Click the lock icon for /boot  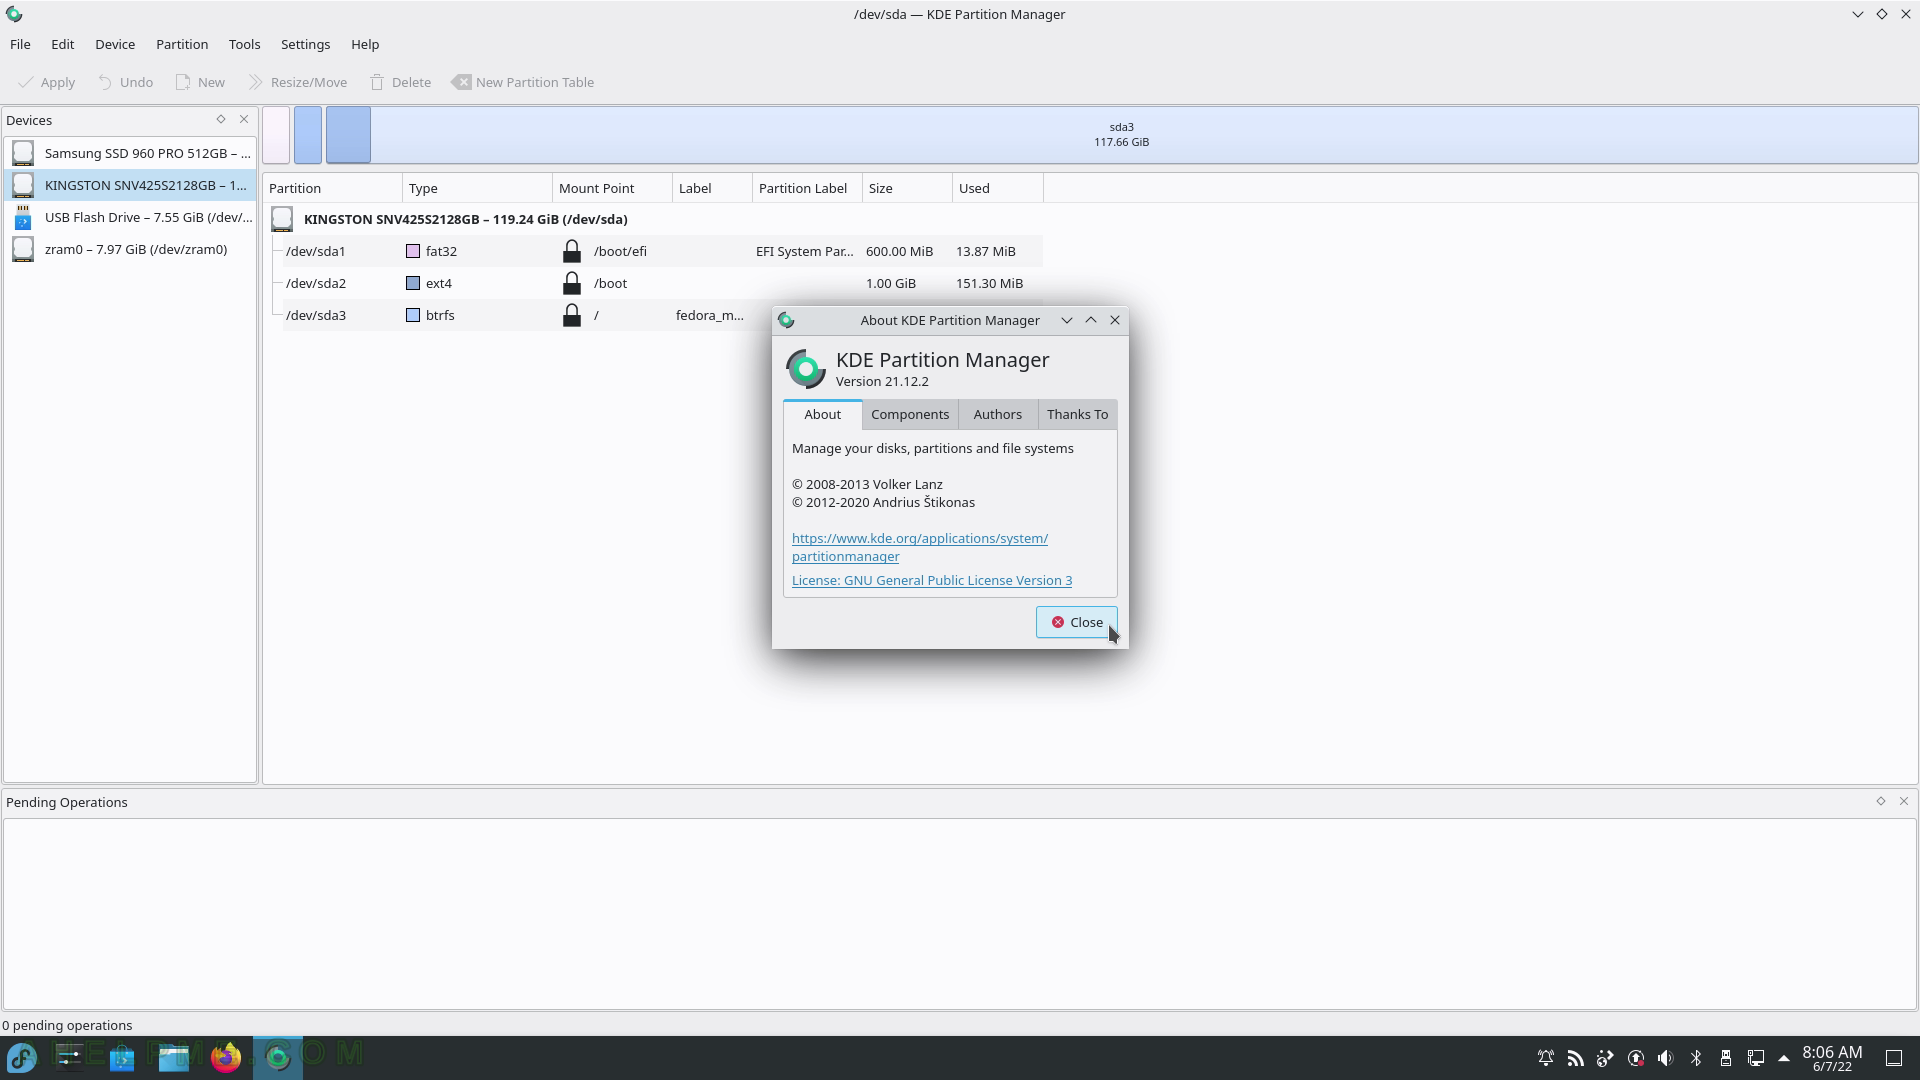click(572, 283)
